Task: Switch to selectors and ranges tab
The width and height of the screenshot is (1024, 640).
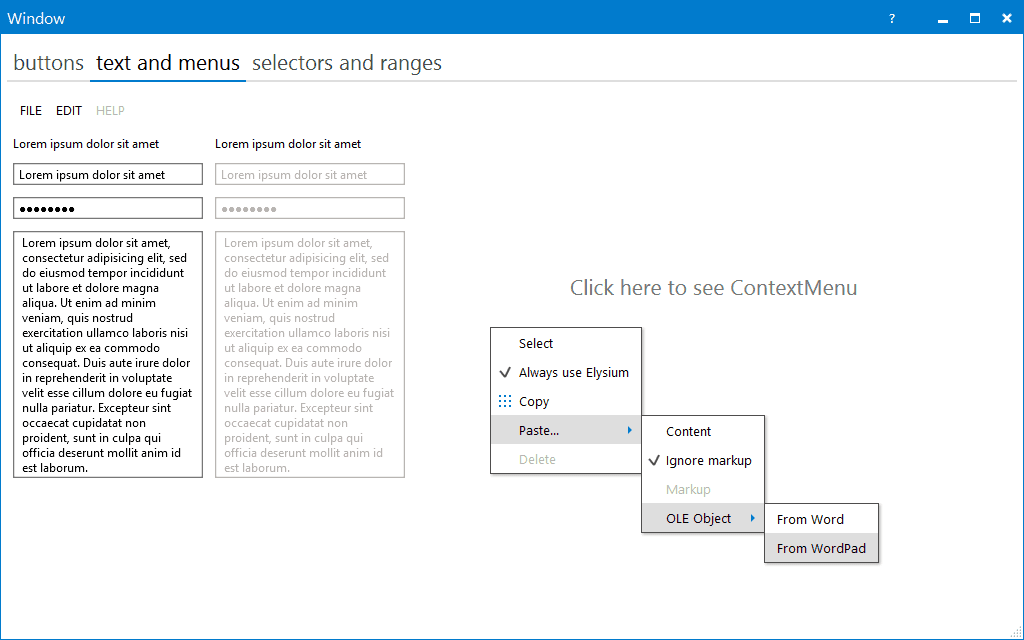Action: (346, 63)
